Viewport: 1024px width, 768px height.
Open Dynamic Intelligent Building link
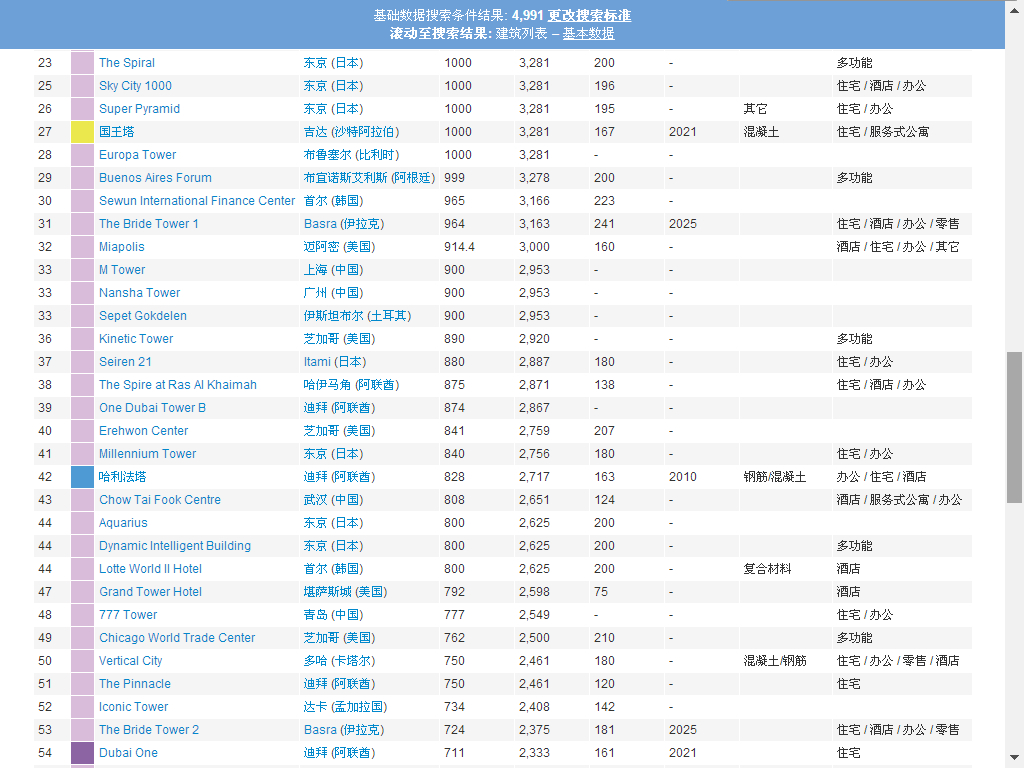[x=174, y=545]
